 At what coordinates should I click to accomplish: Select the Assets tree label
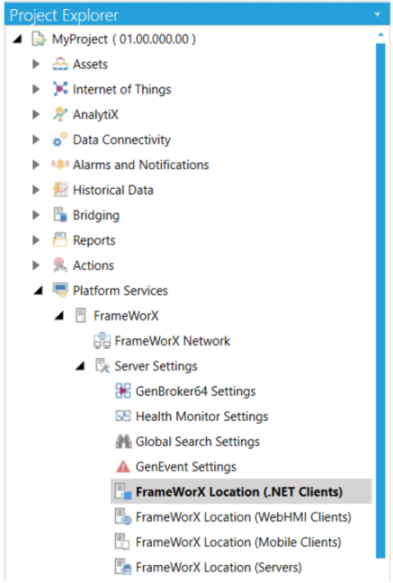90,64
